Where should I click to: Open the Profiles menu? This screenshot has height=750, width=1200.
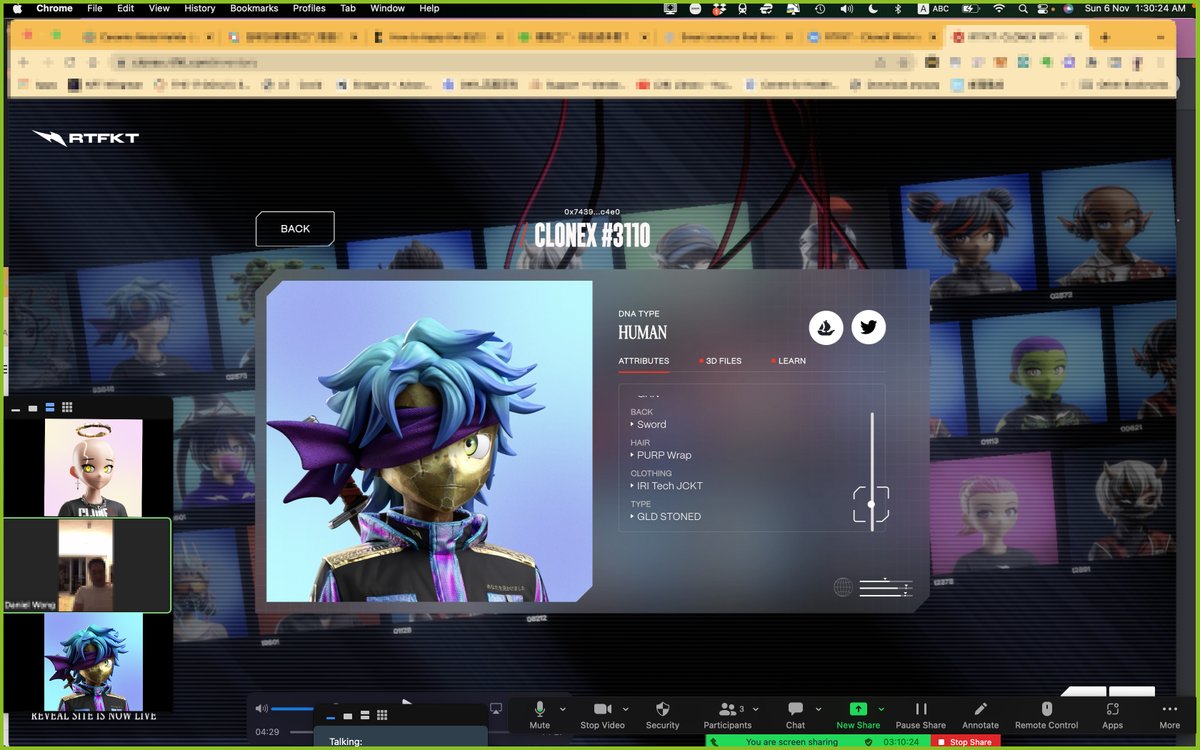[309, 8]
